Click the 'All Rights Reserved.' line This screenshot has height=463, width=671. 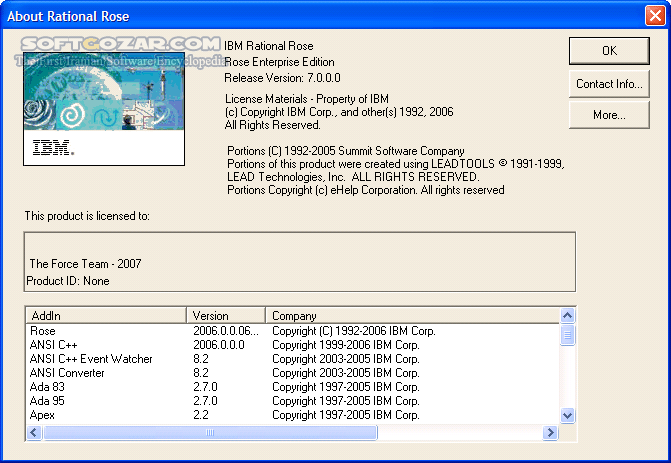point(273,125)
